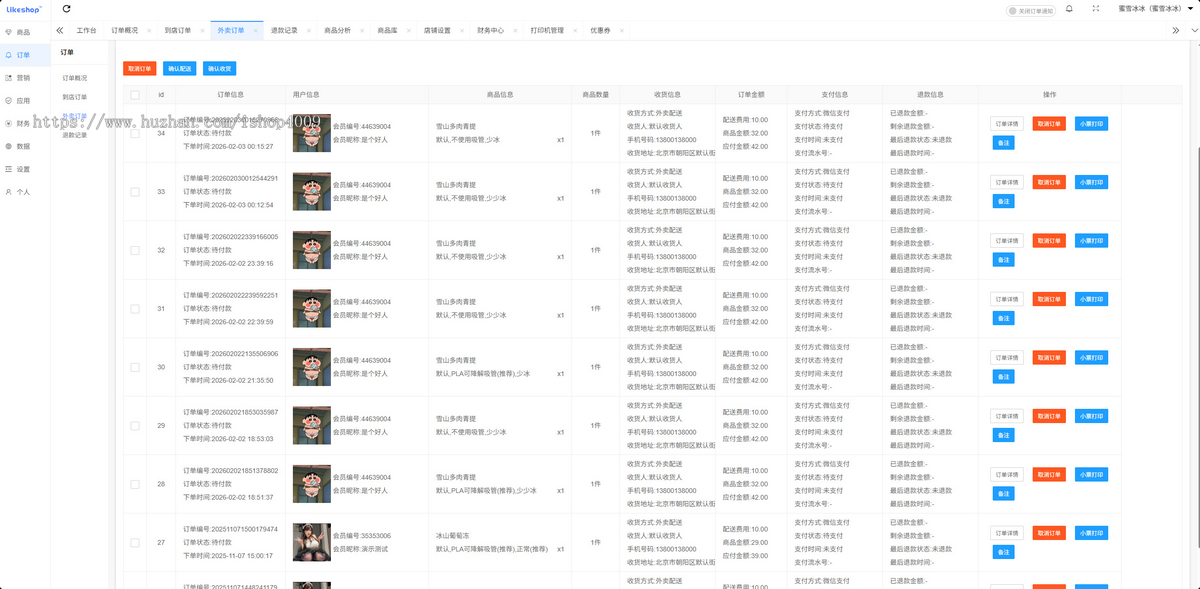Close the 到店订单 tab
This screenshot has height=589, width=1200.
202,31
